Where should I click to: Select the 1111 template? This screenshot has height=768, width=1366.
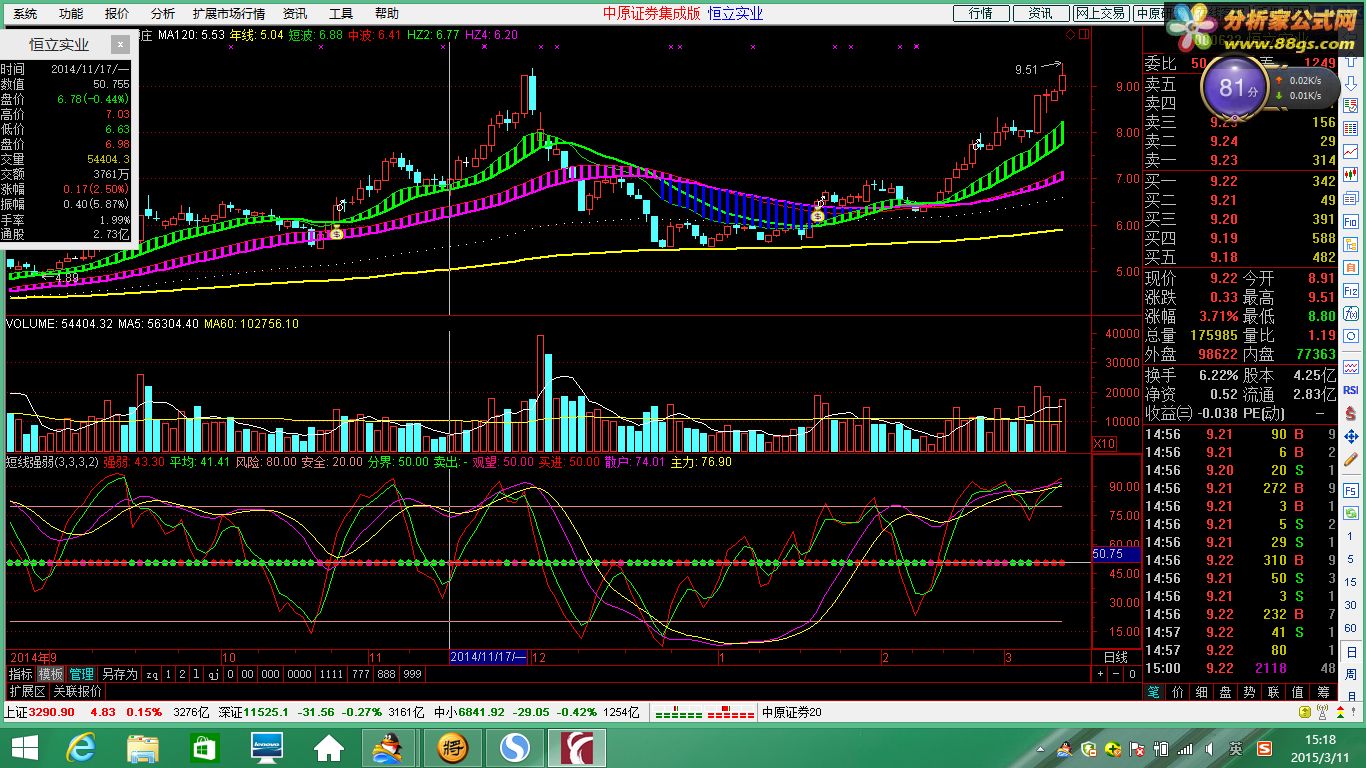(330, 674)
